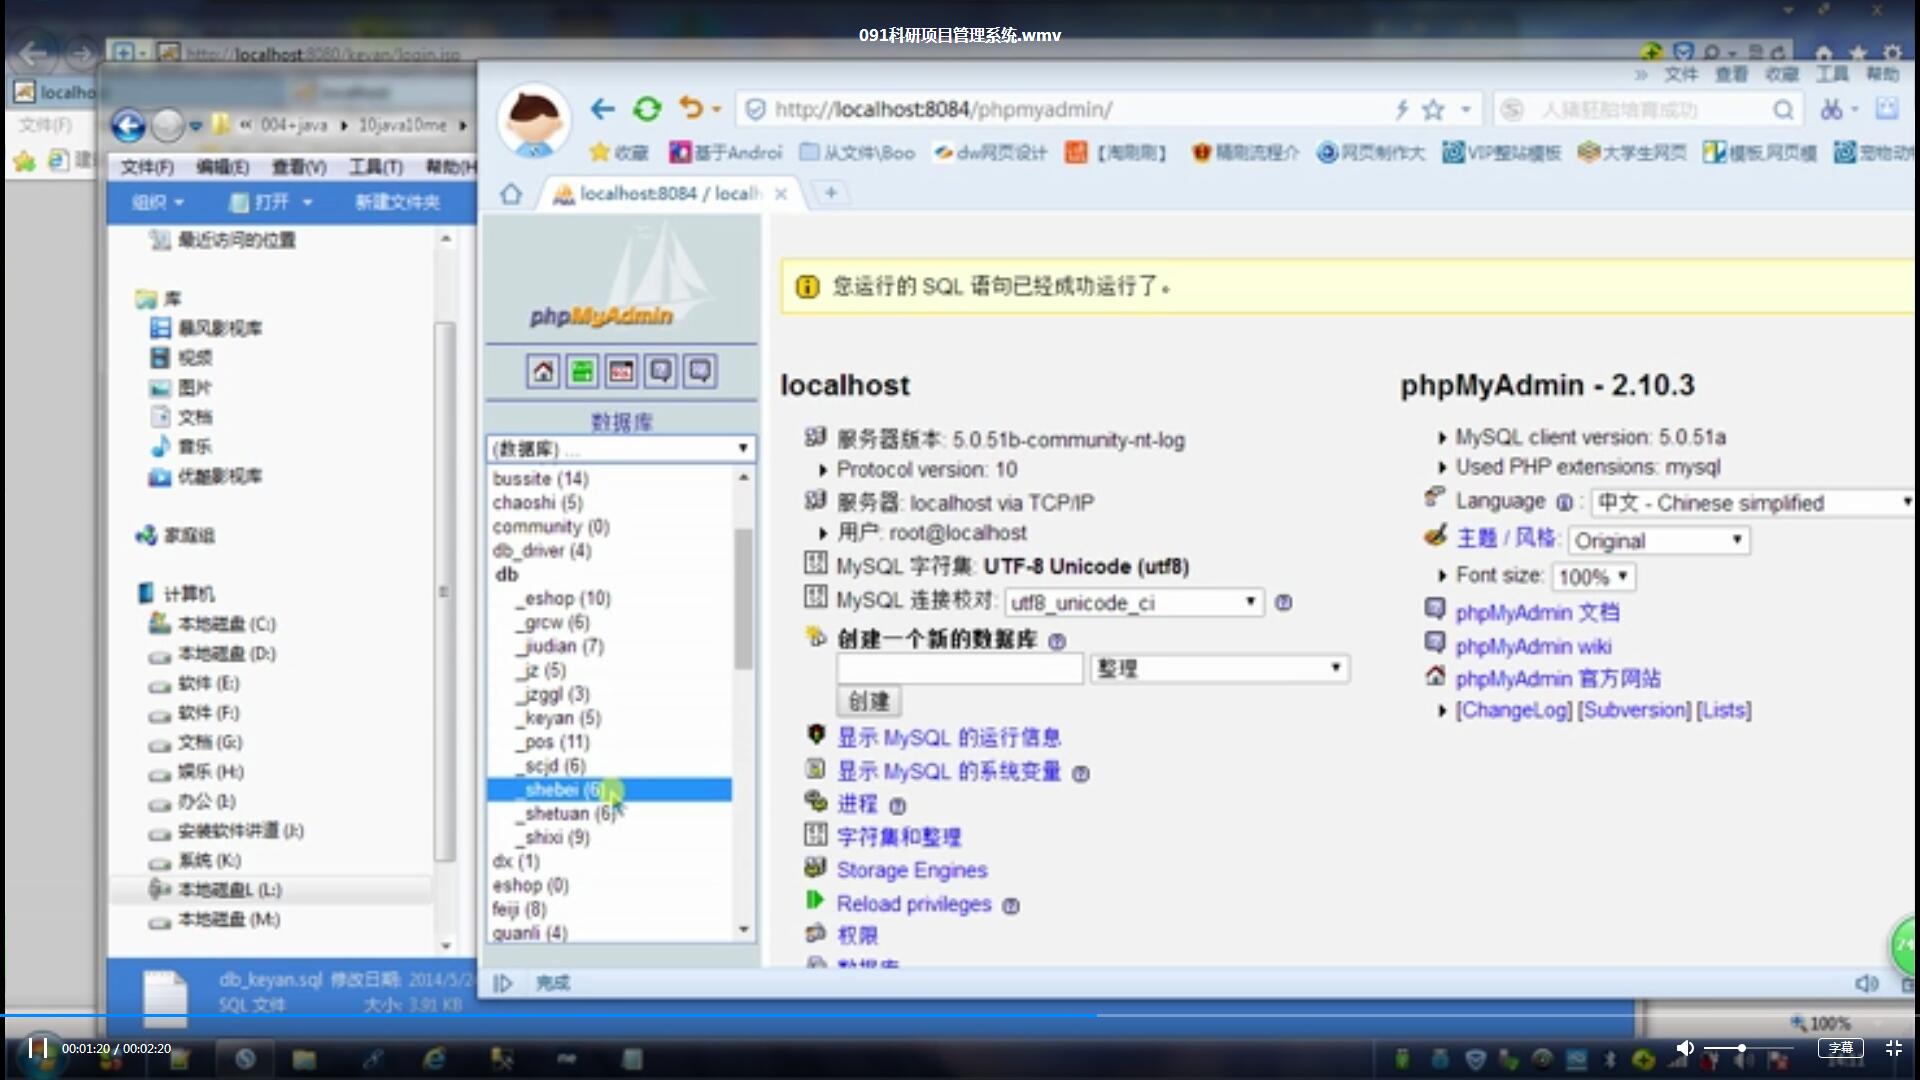1920x1080 pixels.
Task: Click back button in Explorer window
Action: (x=128, y=126)
